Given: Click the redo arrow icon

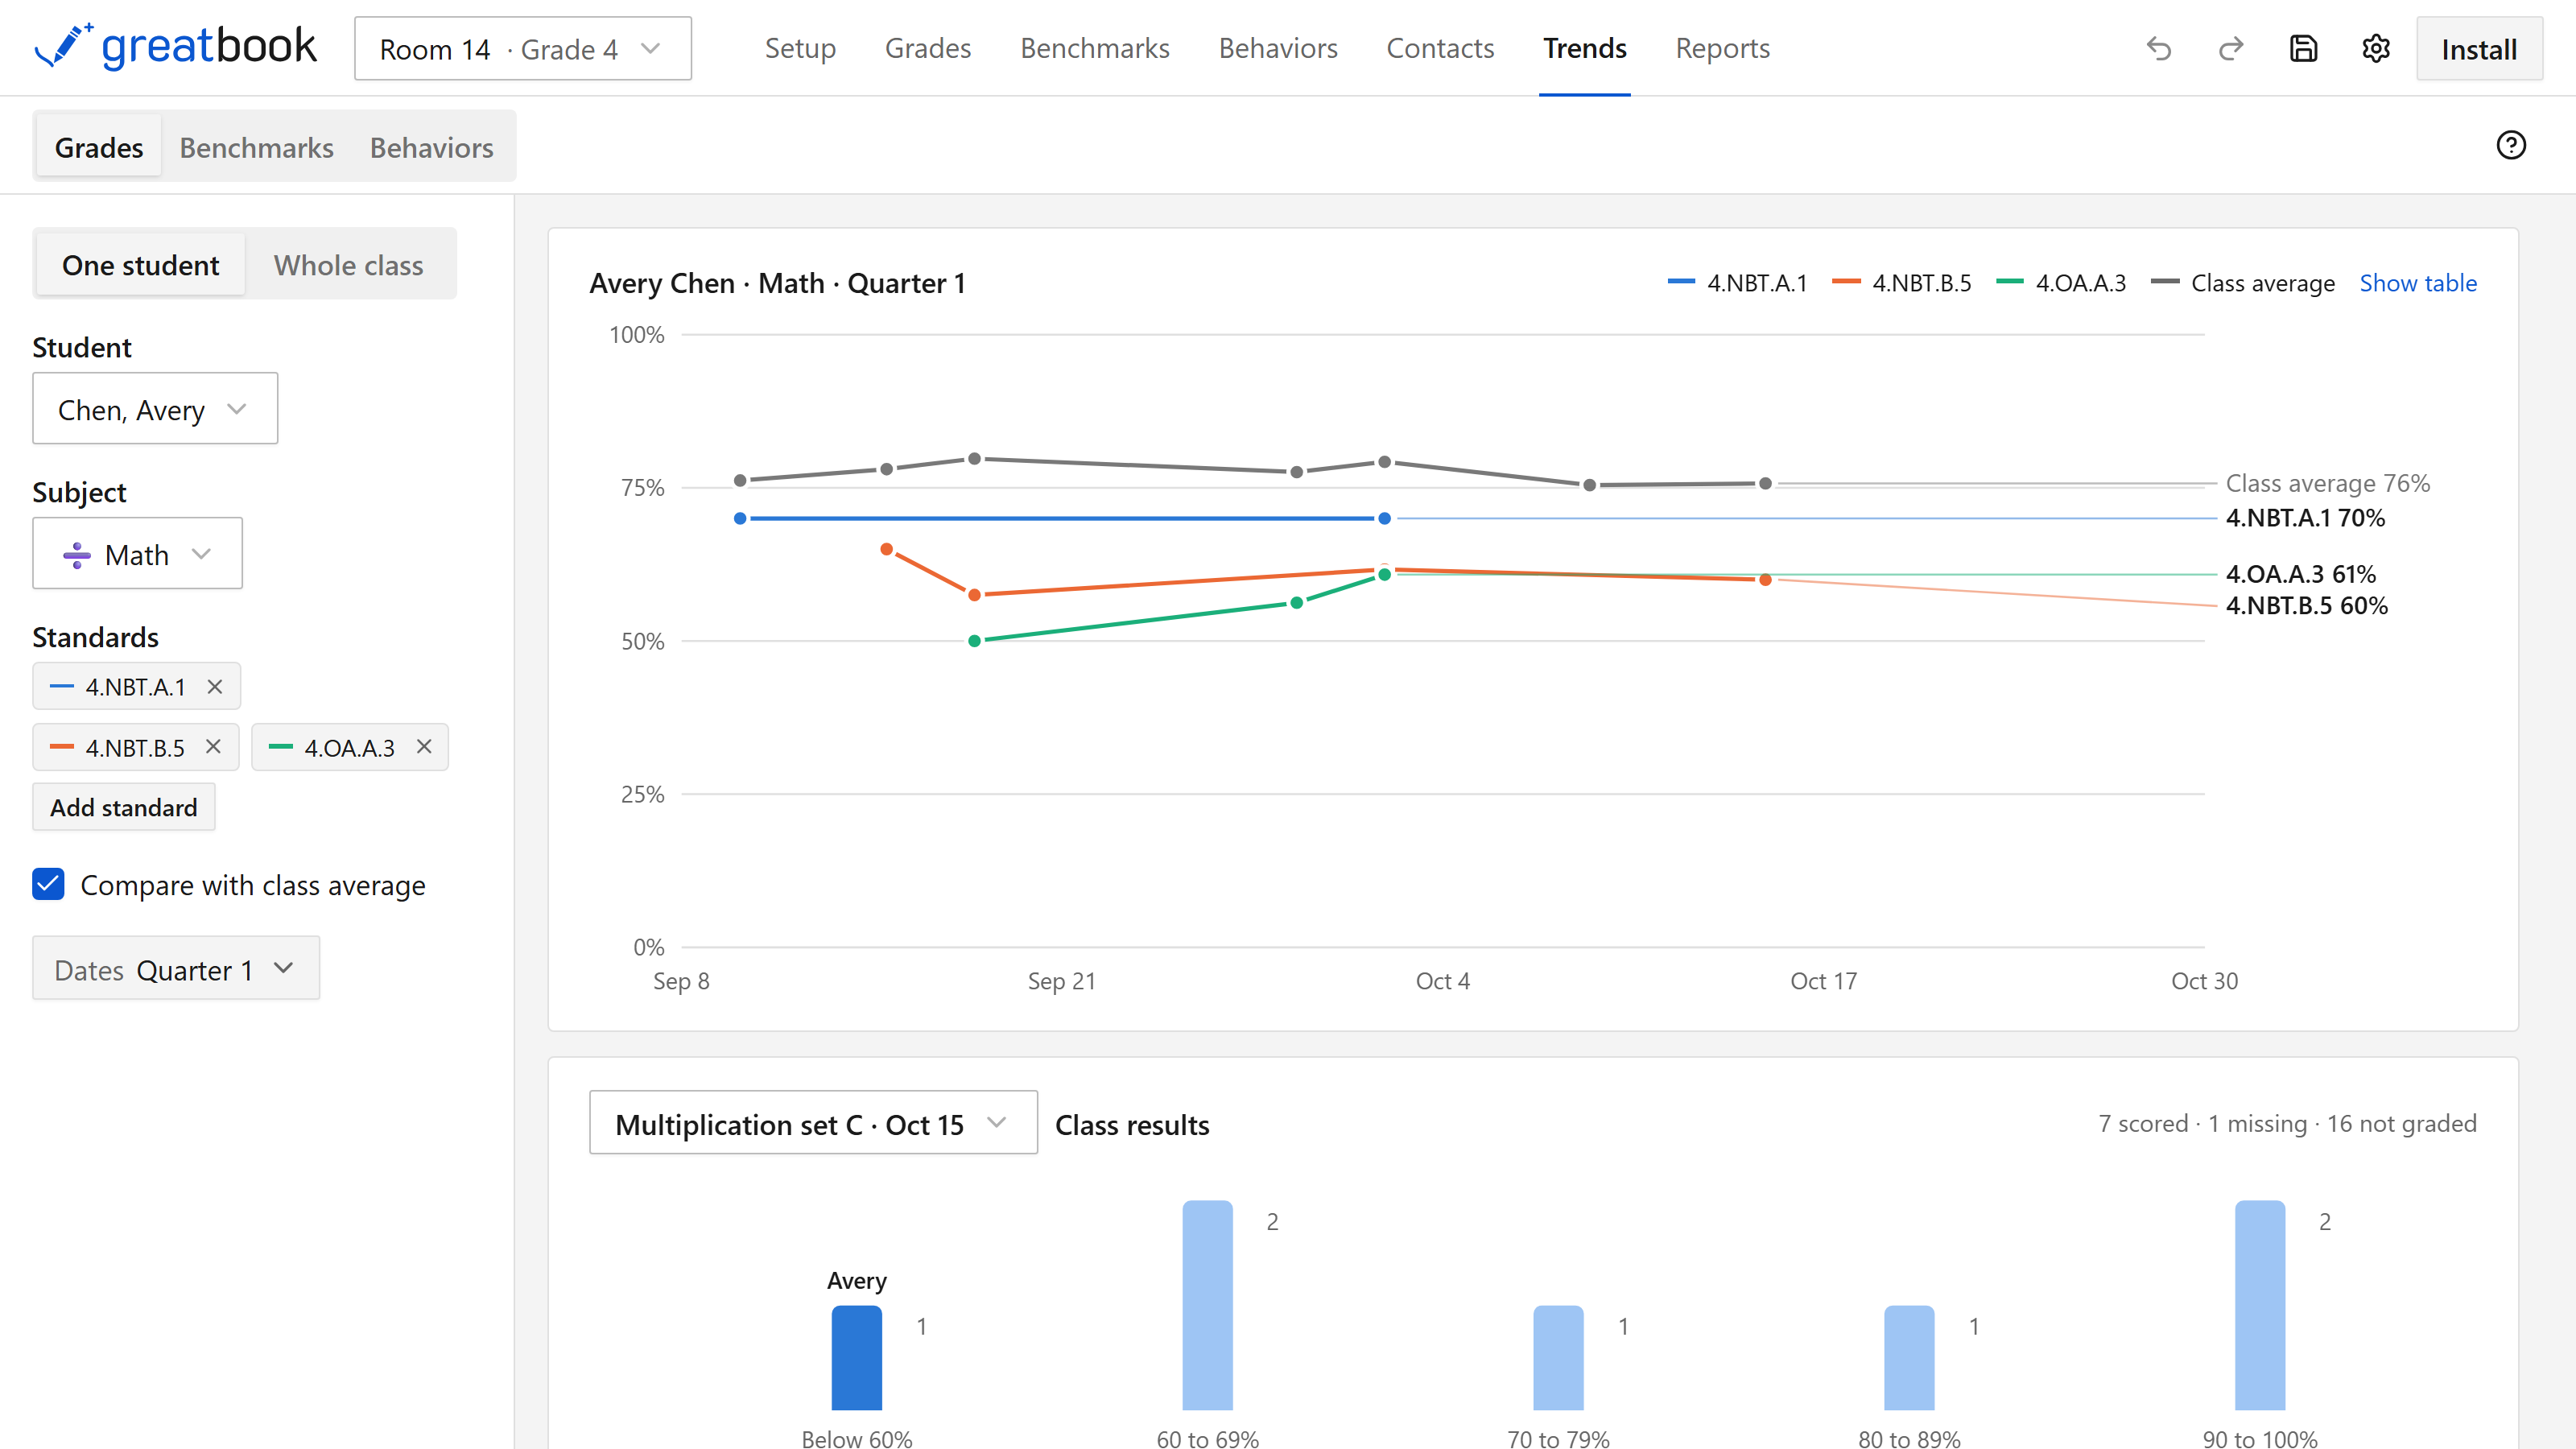Looking at the screenshot, I should pos(2231,48).
